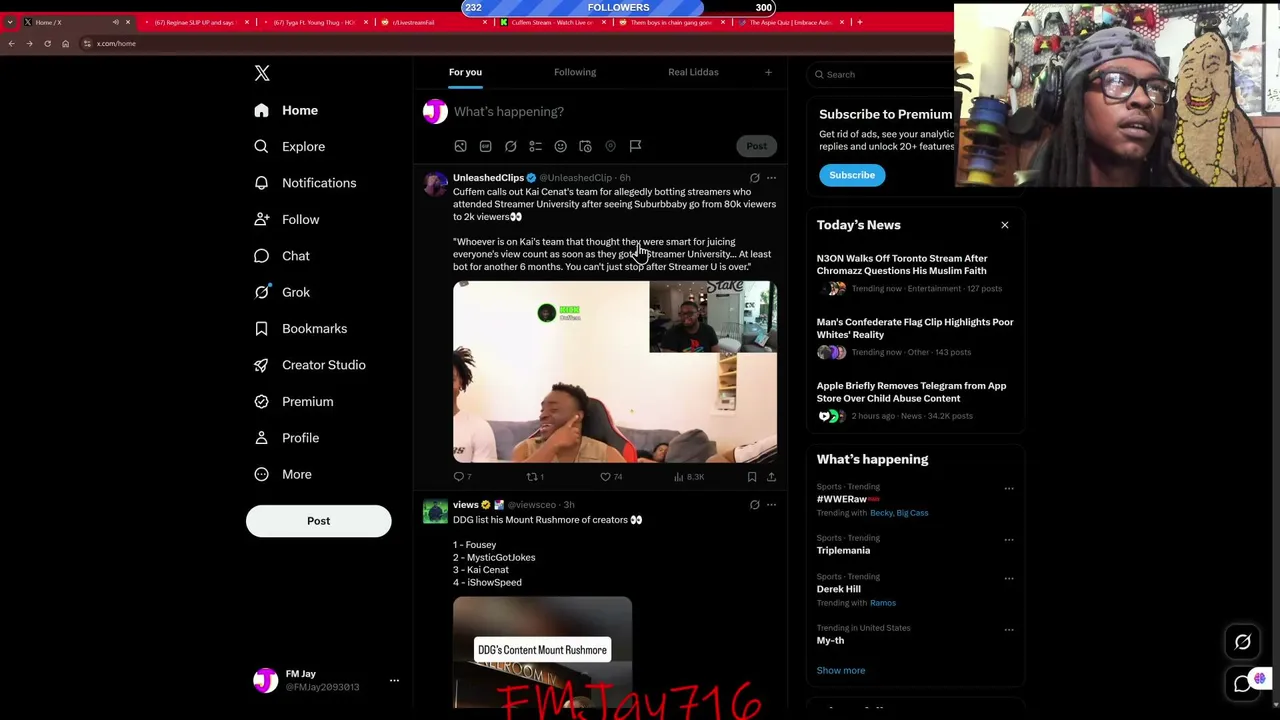
Task: Reload the page in the browser
Action: [47, 43]
